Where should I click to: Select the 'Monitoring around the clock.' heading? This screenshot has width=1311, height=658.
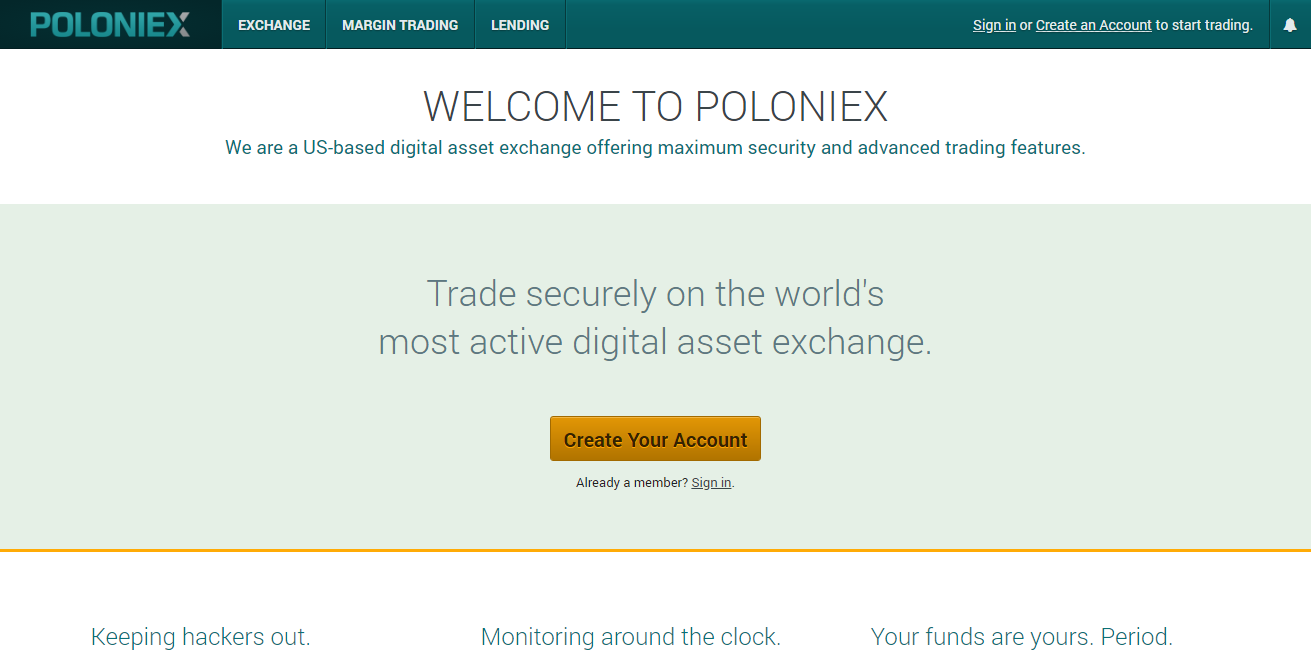click(631, 637)
